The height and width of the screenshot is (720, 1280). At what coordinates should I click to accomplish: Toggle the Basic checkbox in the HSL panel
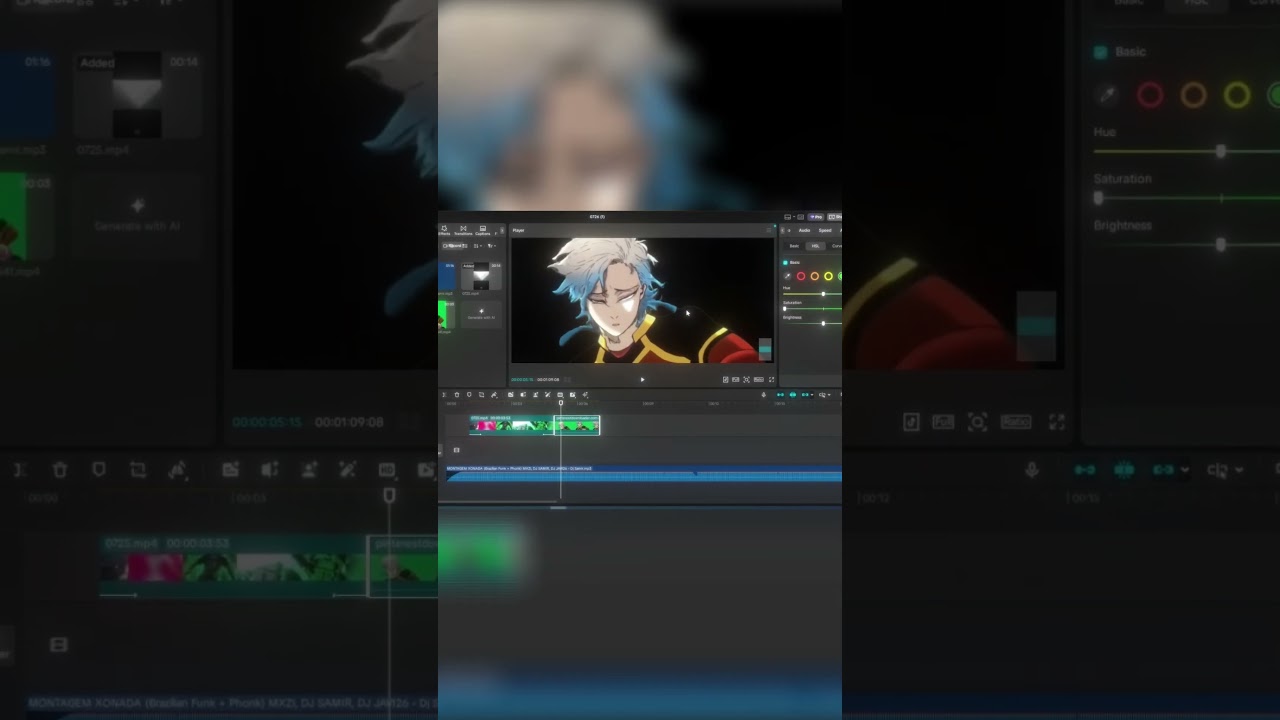click(785, 263)
